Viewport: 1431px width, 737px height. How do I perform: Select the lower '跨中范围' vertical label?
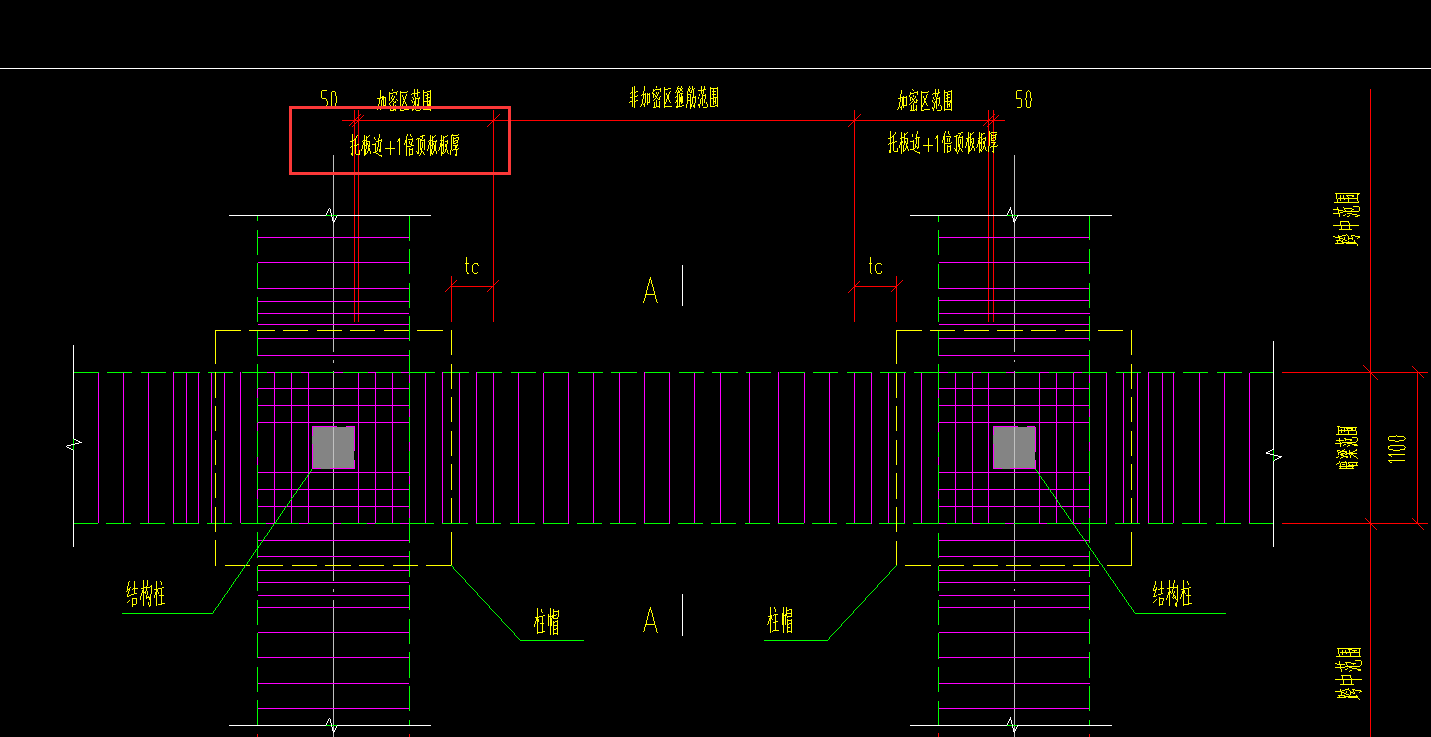(x=1351, y=673)
